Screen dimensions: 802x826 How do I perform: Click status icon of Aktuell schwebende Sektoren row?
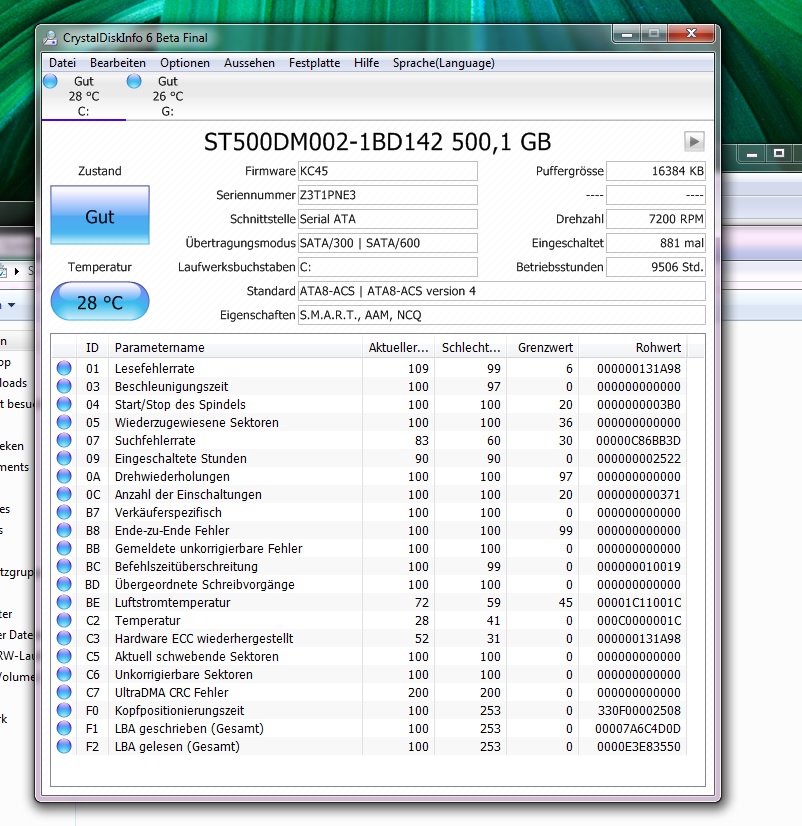(64, 656)
